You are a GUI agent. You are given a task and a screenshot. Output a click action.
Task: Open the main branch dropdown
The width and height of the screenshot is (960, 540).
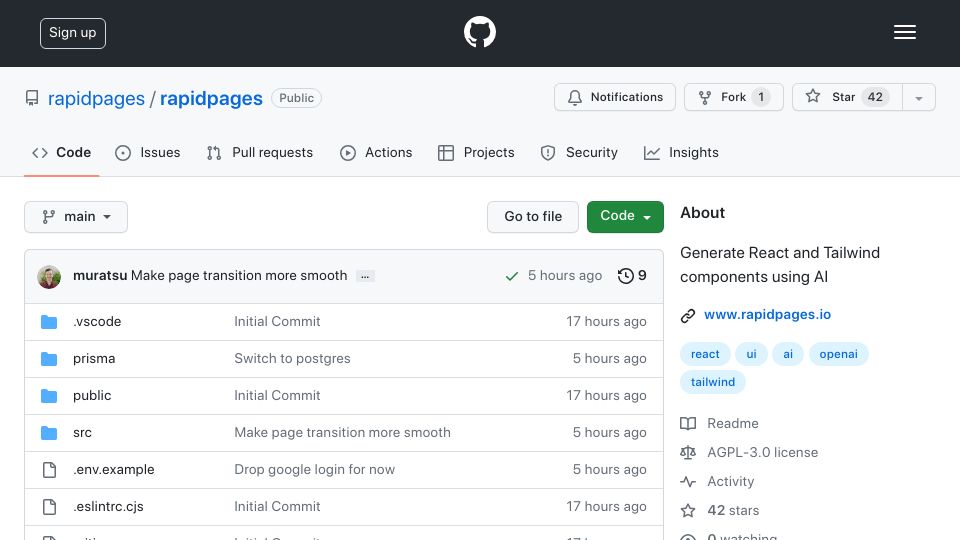coord(76,217)
